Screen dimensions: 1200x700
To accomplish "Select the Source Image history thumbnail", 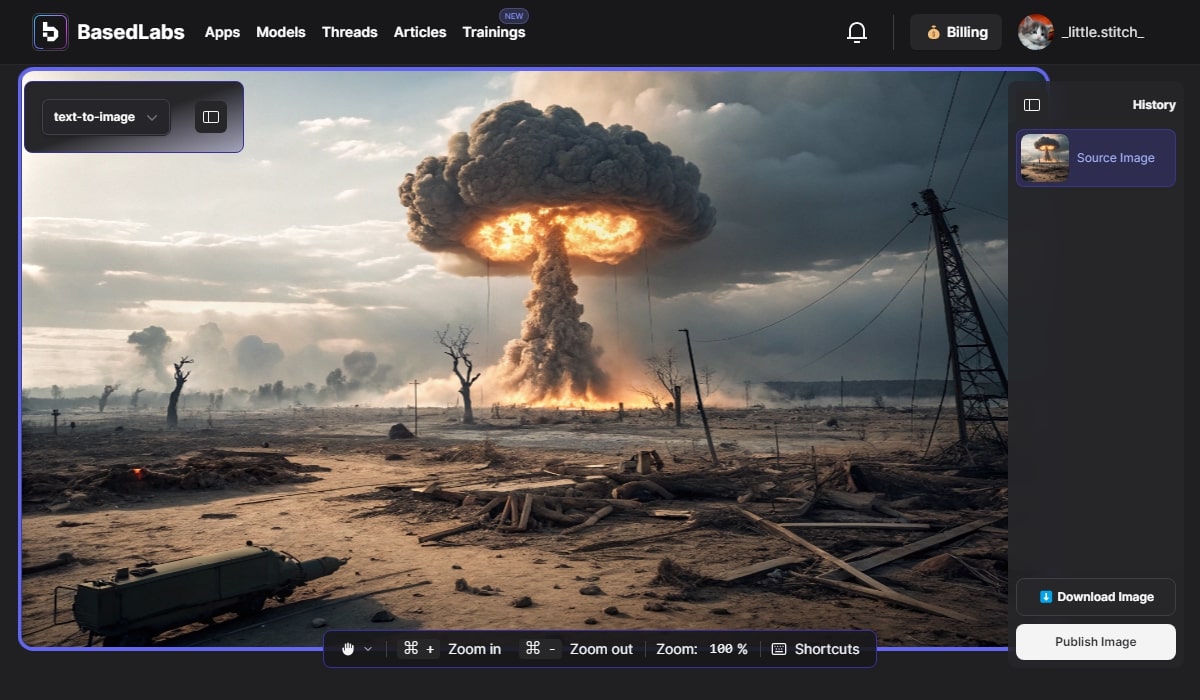I will [x=1045, y=158].
